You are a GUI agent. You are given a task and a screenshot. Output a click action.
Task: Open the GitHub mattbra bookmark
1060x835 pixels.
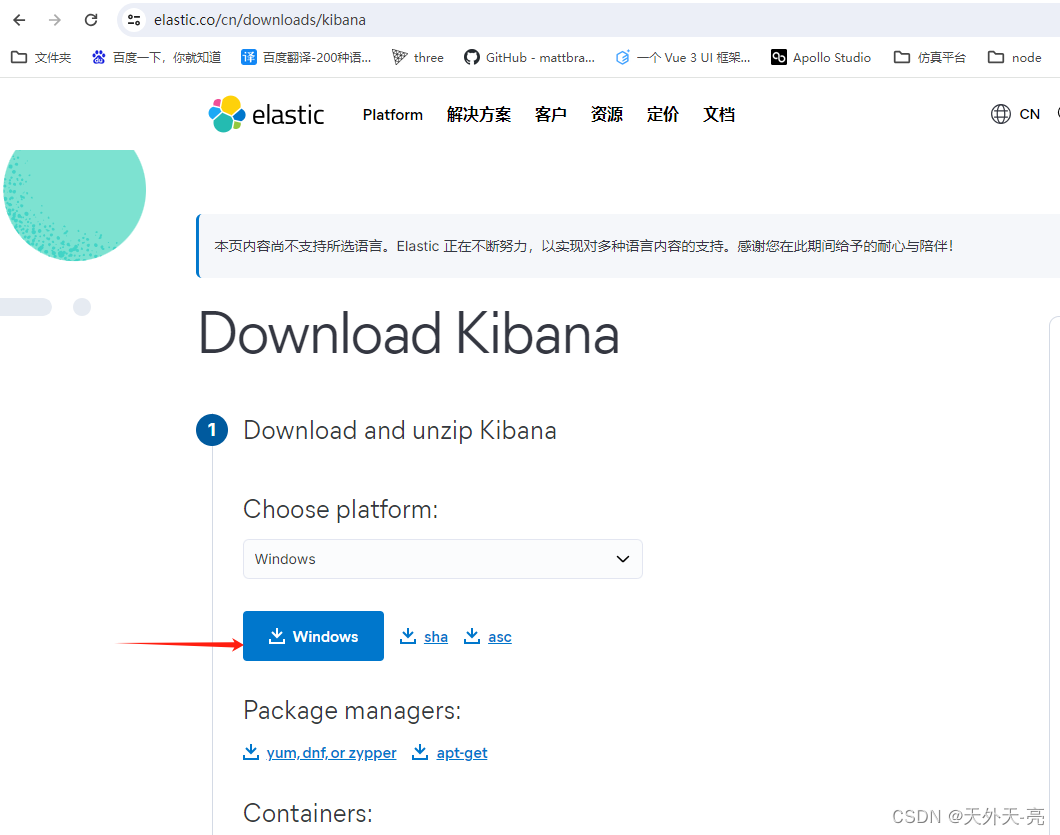tap(529, 57)
